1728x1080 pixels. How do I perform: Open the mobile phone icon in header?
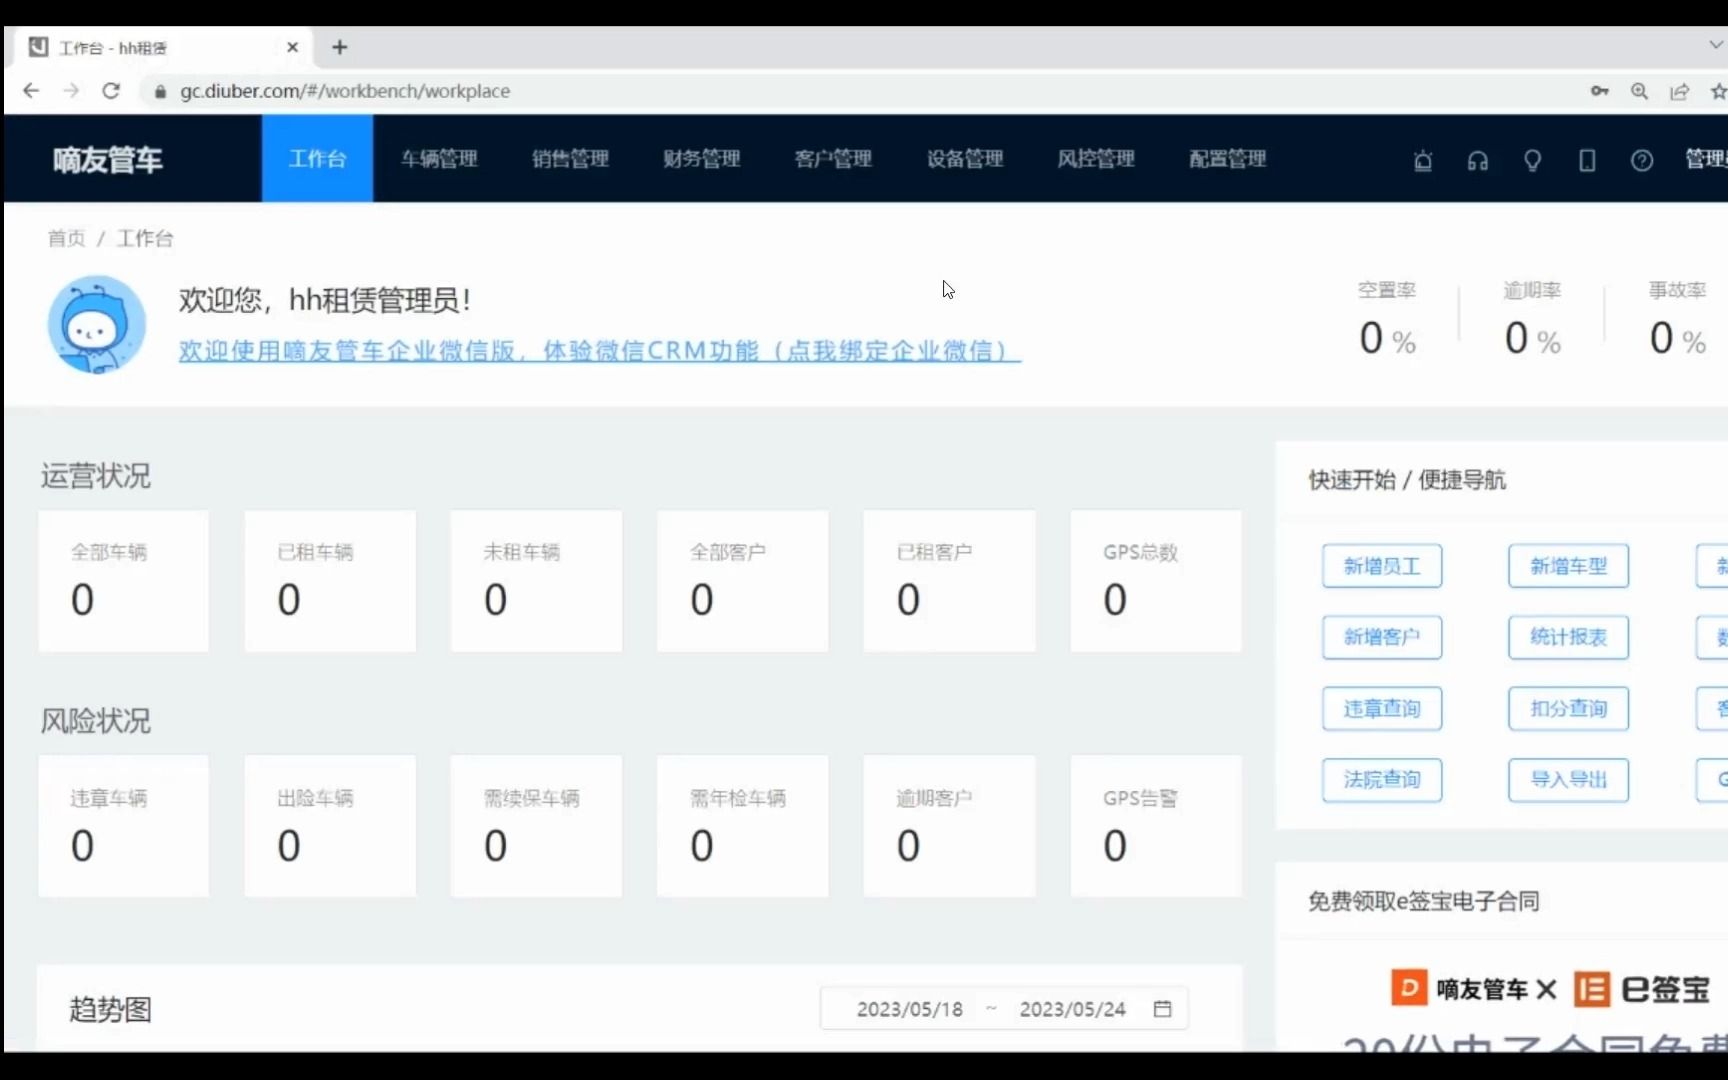click(1587, 160)
